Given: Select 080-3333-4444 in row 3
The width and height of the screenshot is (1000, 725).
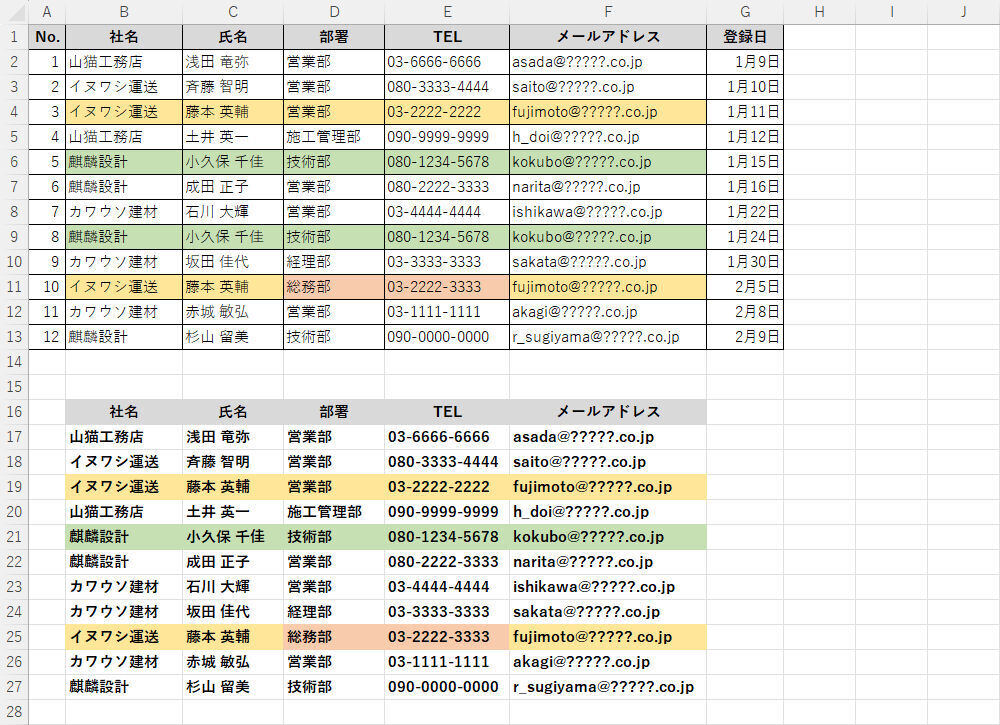Looking at the screenshot, I should pyautogui.click(x=447, y=87).
